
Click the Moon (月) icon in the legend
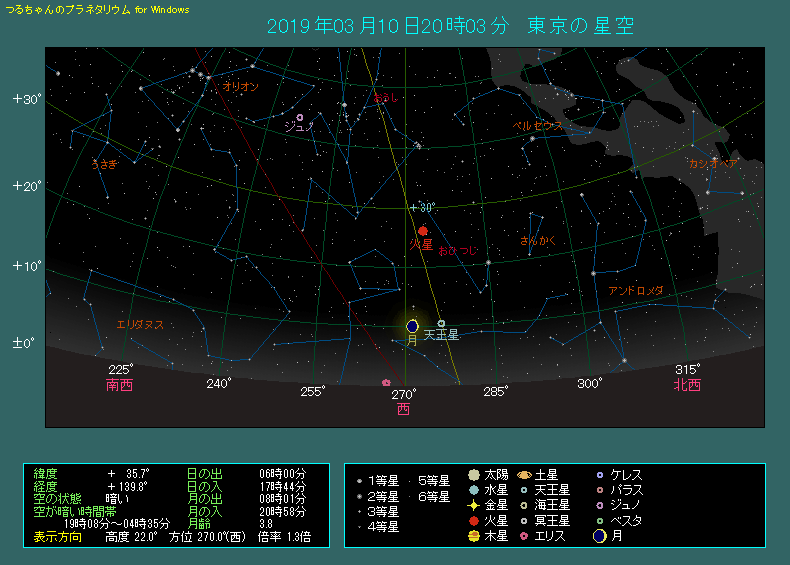[599, 536]
